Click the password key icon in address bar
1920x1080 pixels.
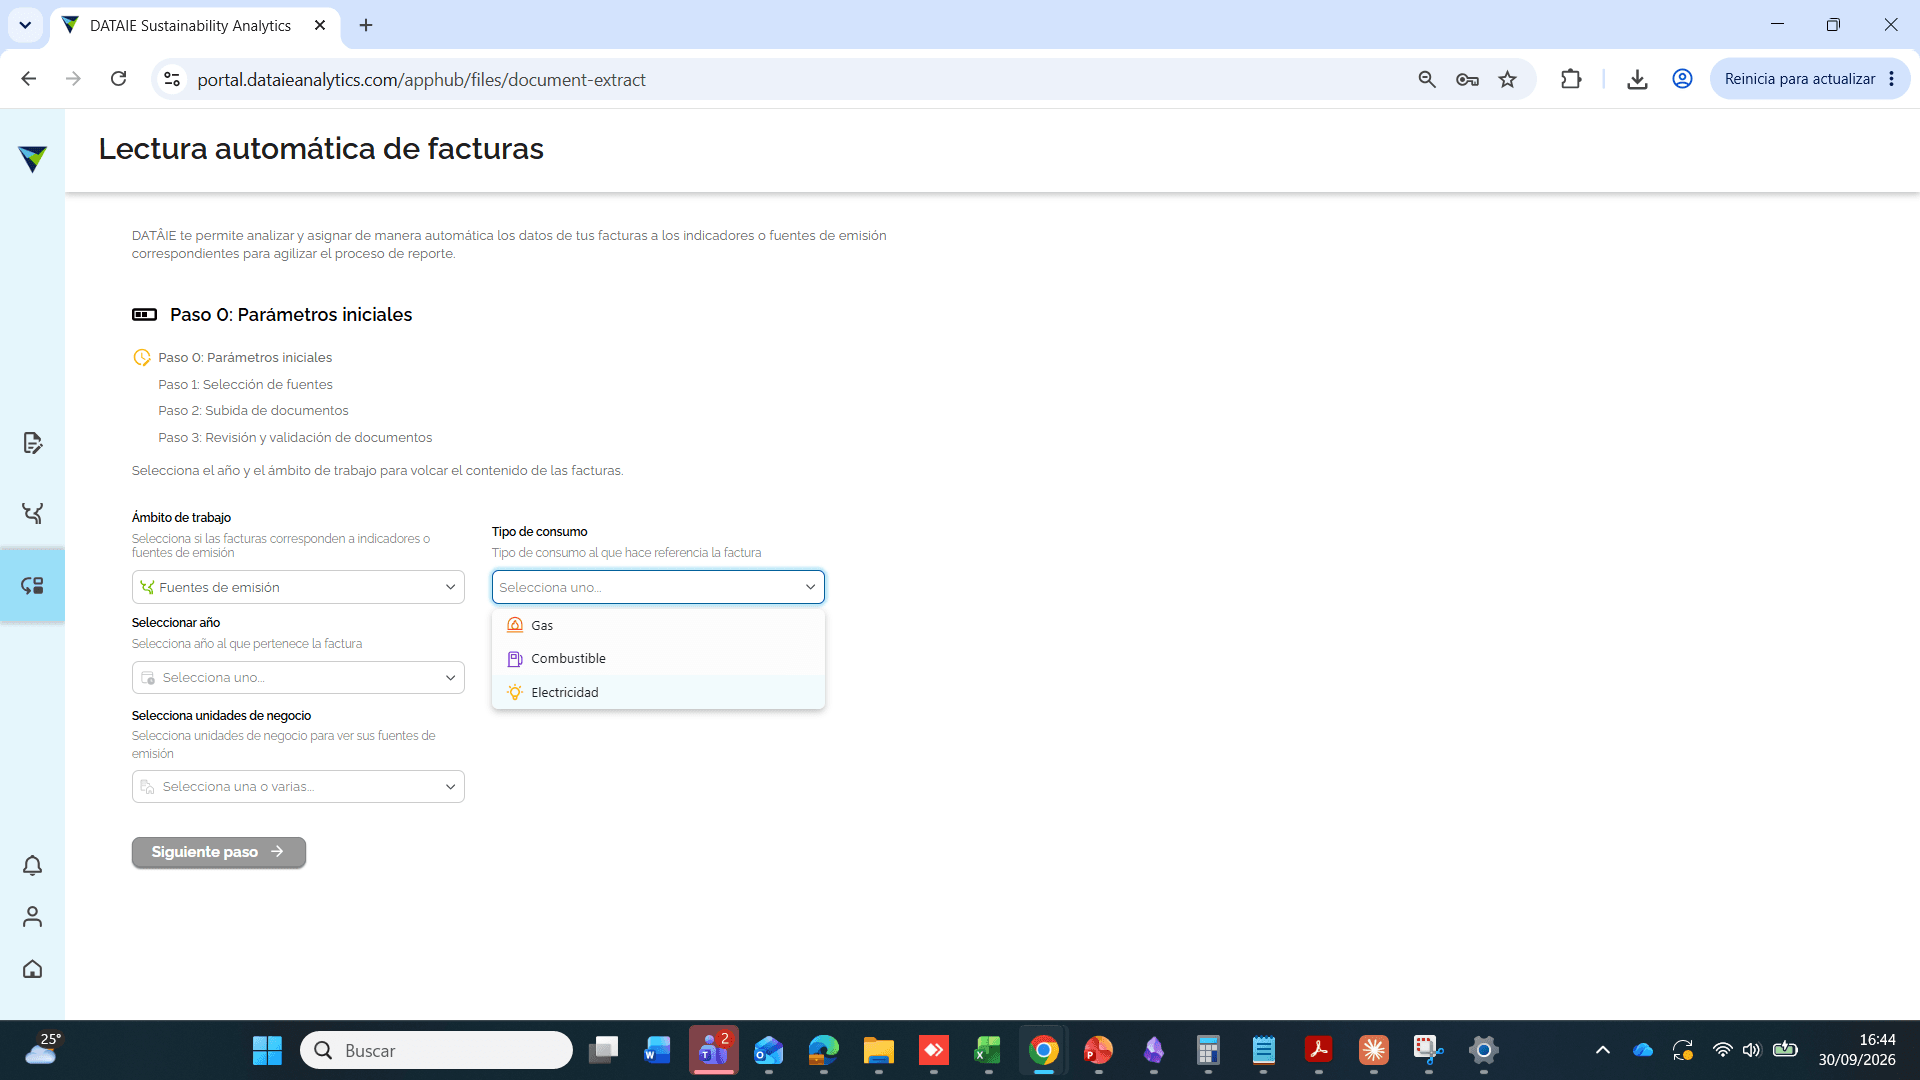pyautogui.click(x=1467, y=79)
